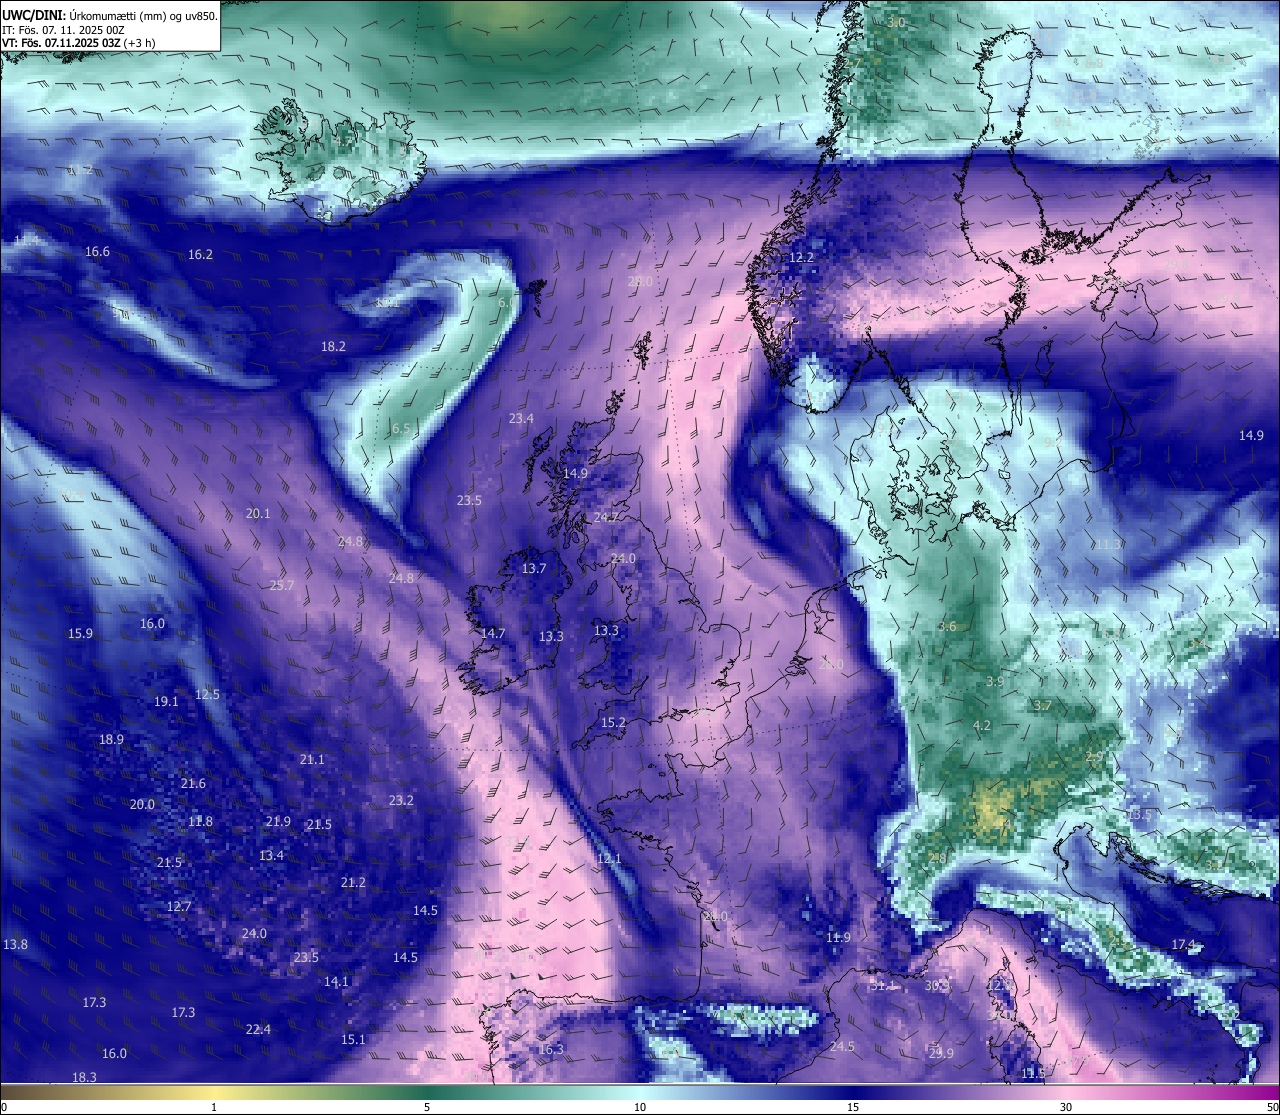1280x1115 pixels.
Task: Click the map value 11.5
Action: tap(1033, 1074)
